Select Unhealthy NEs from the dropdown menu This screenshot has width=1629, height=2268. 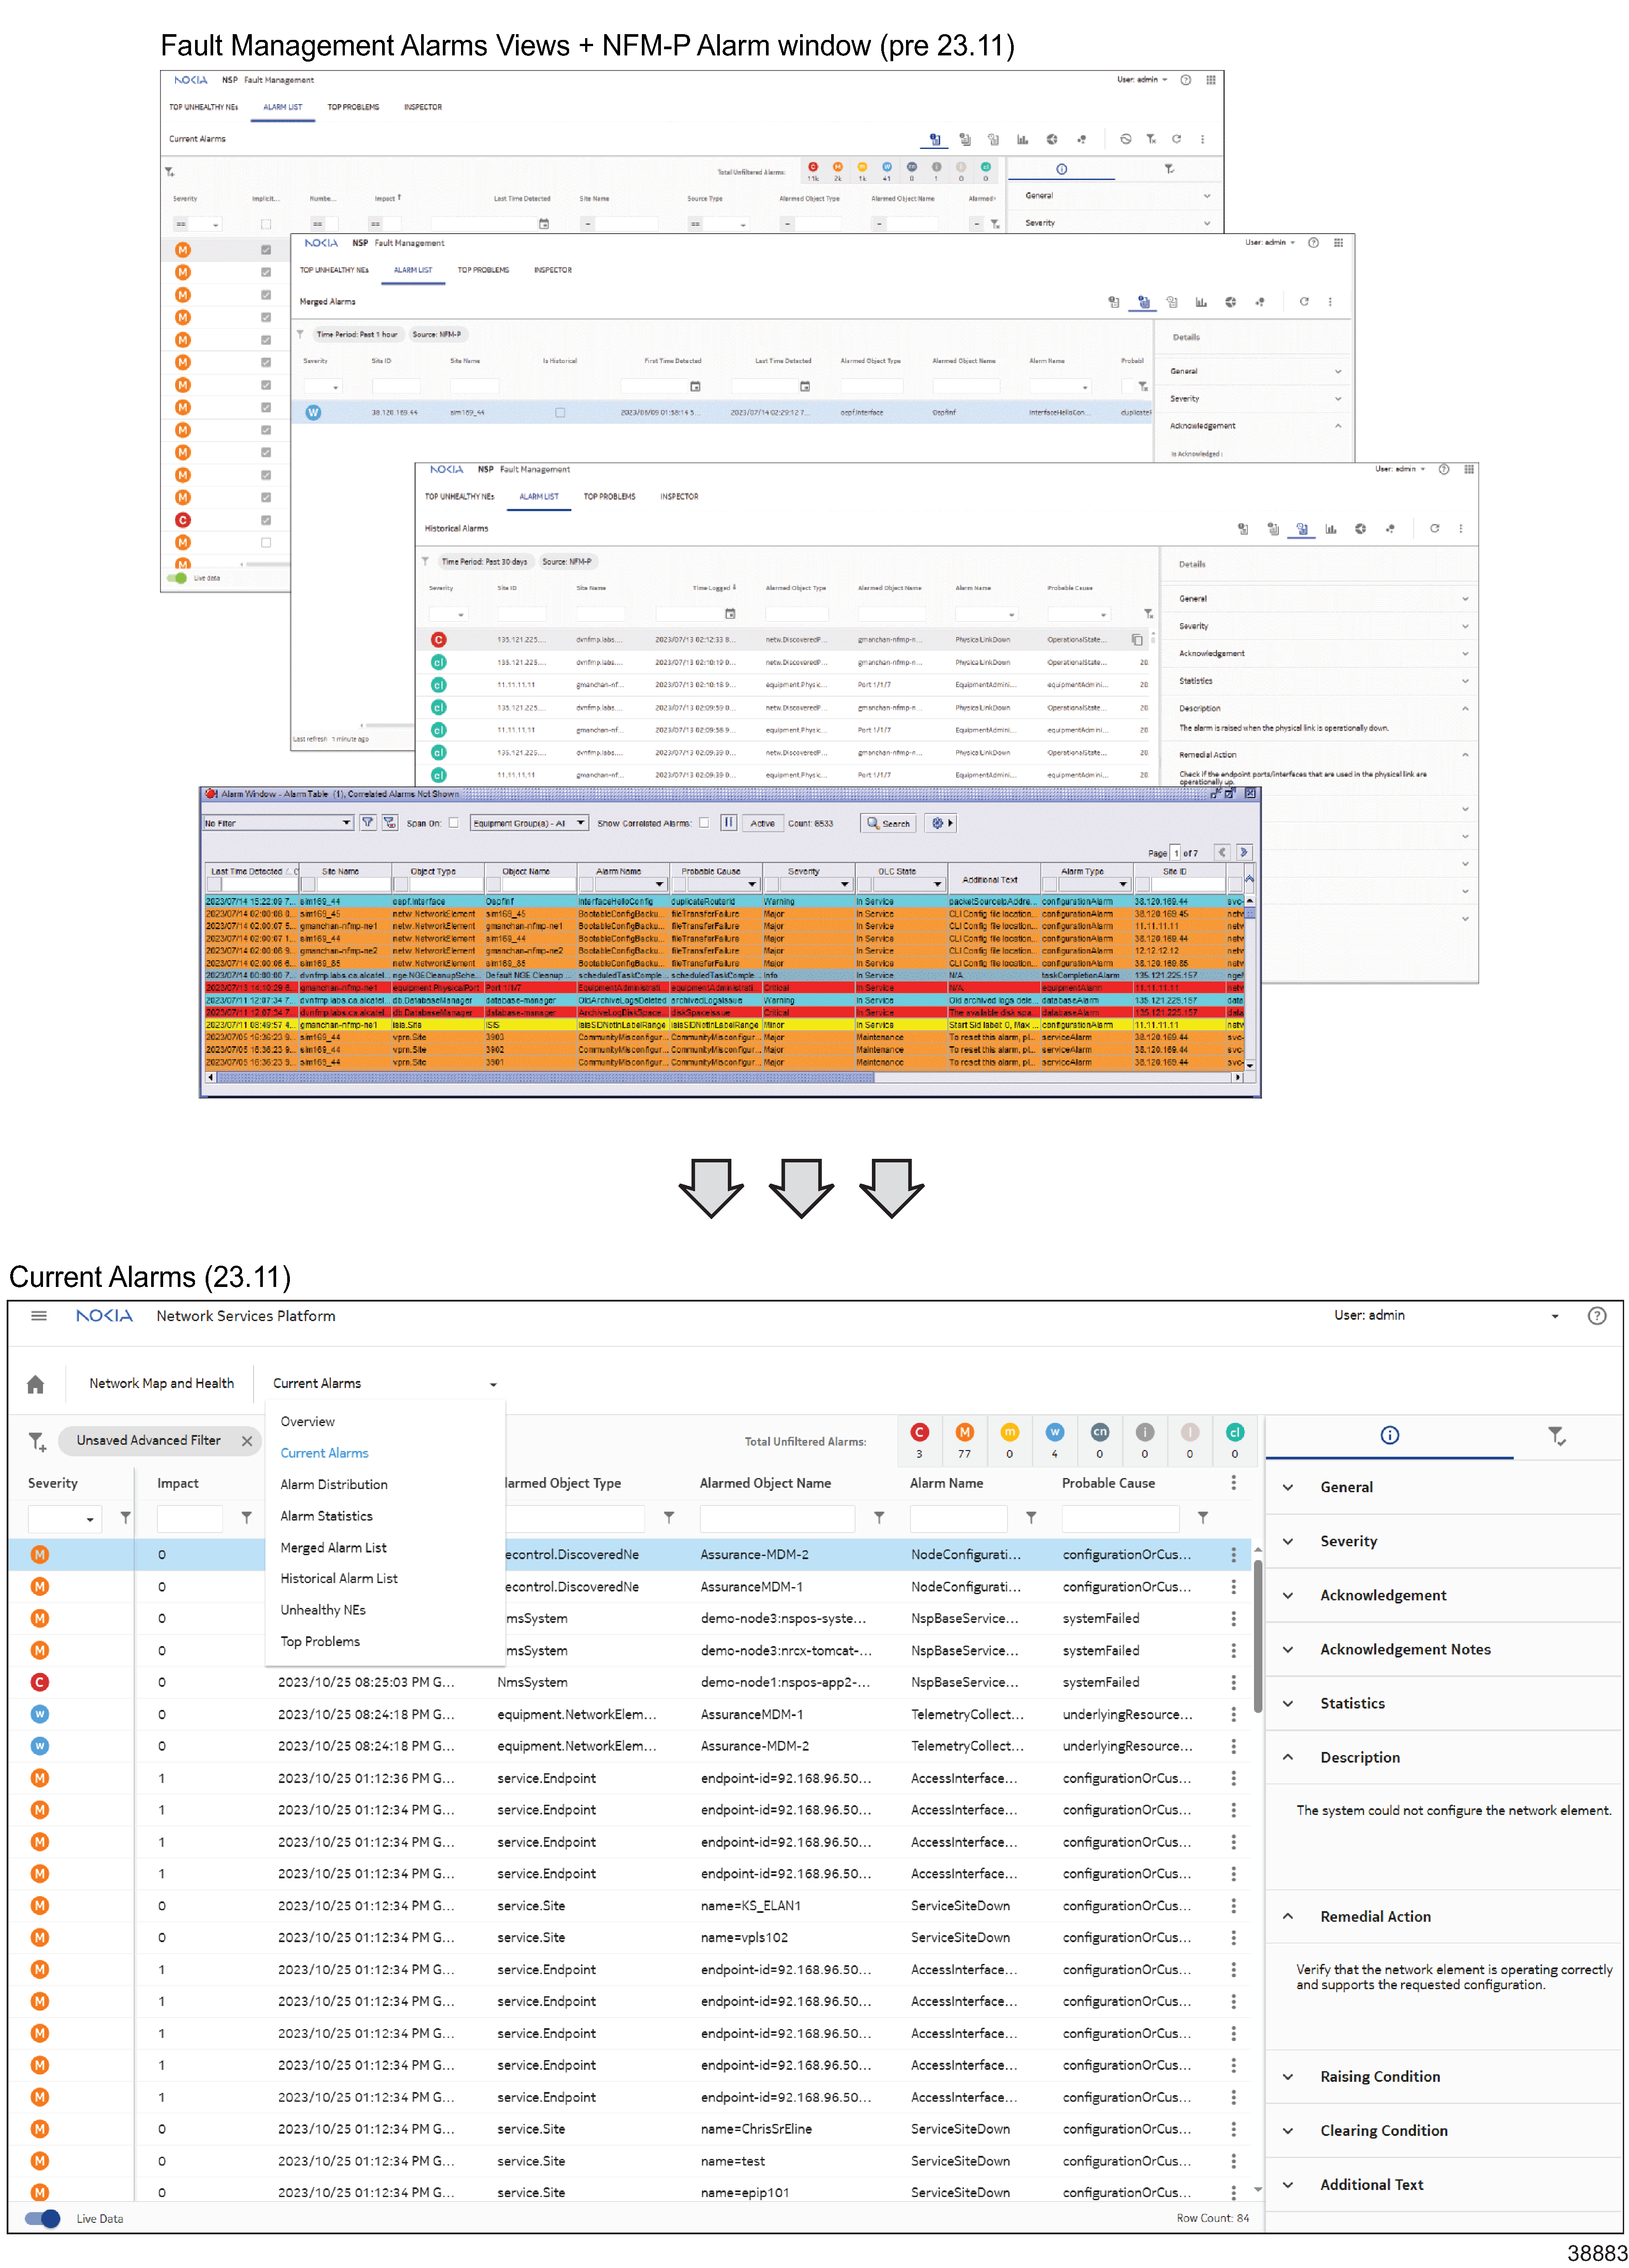tap(323, 1611)
